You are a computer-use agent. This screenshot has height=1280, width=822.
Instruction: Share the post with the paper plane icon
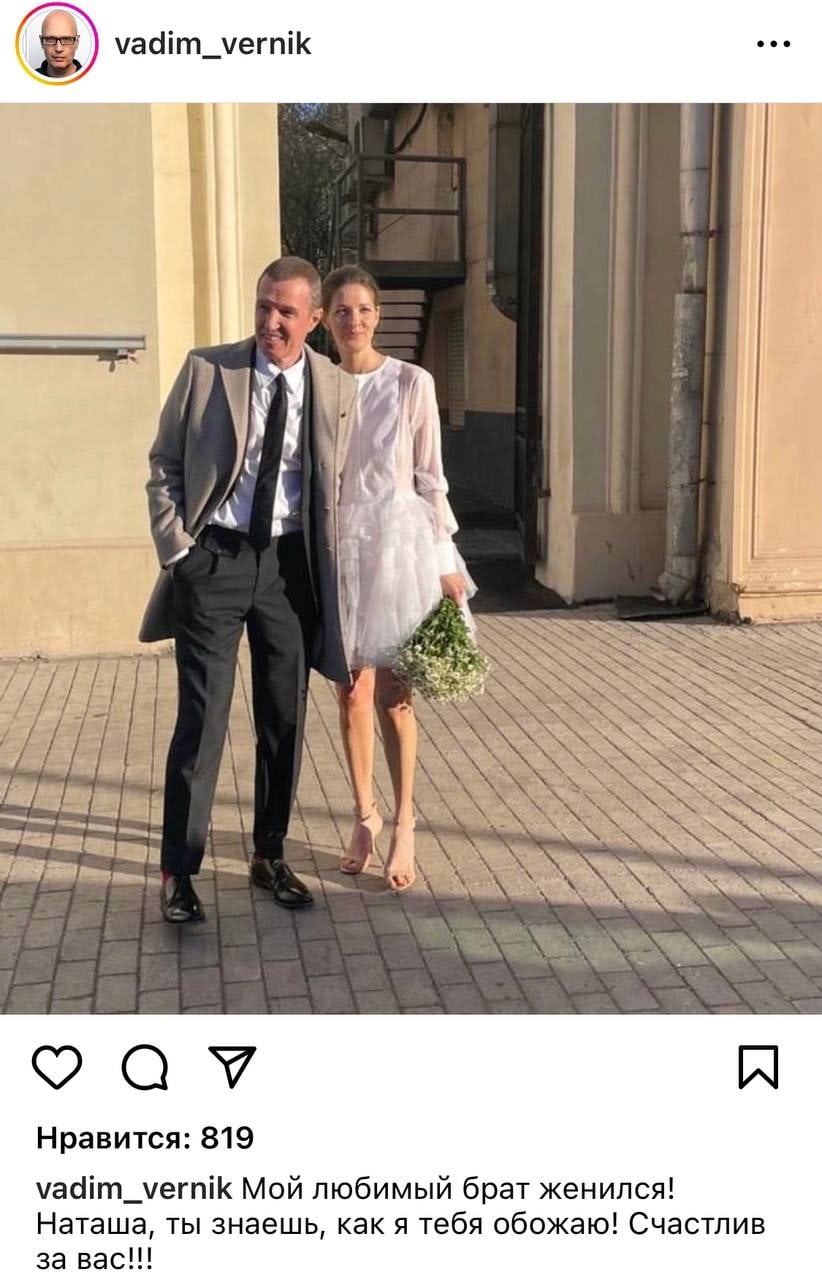(232, 1066)
